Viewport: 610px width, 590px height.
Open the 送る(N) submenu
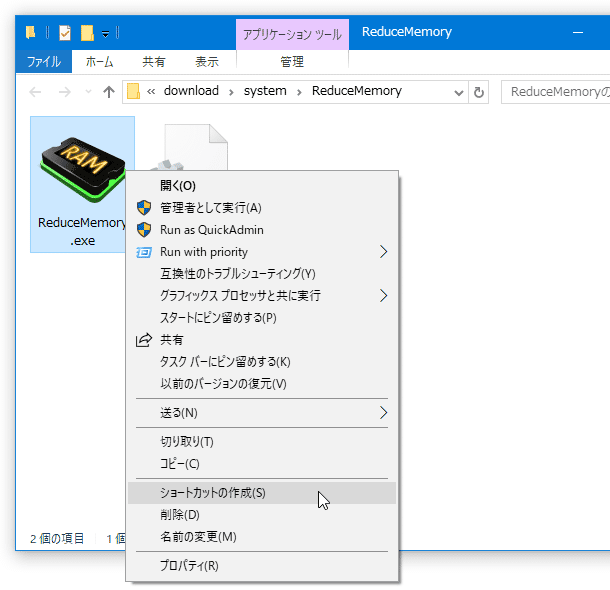tap(262, 413)
